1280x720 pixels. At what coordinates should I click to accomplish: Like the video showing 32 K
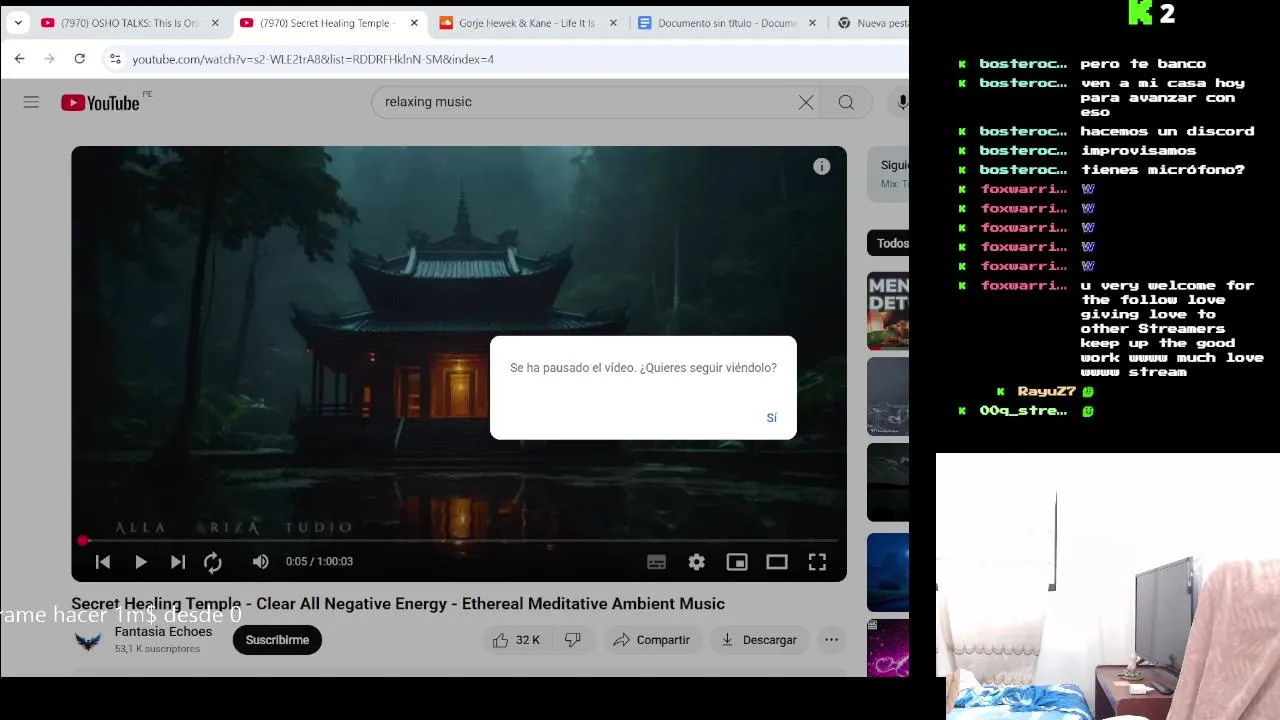pyautogui.click(x=516, y=640)
